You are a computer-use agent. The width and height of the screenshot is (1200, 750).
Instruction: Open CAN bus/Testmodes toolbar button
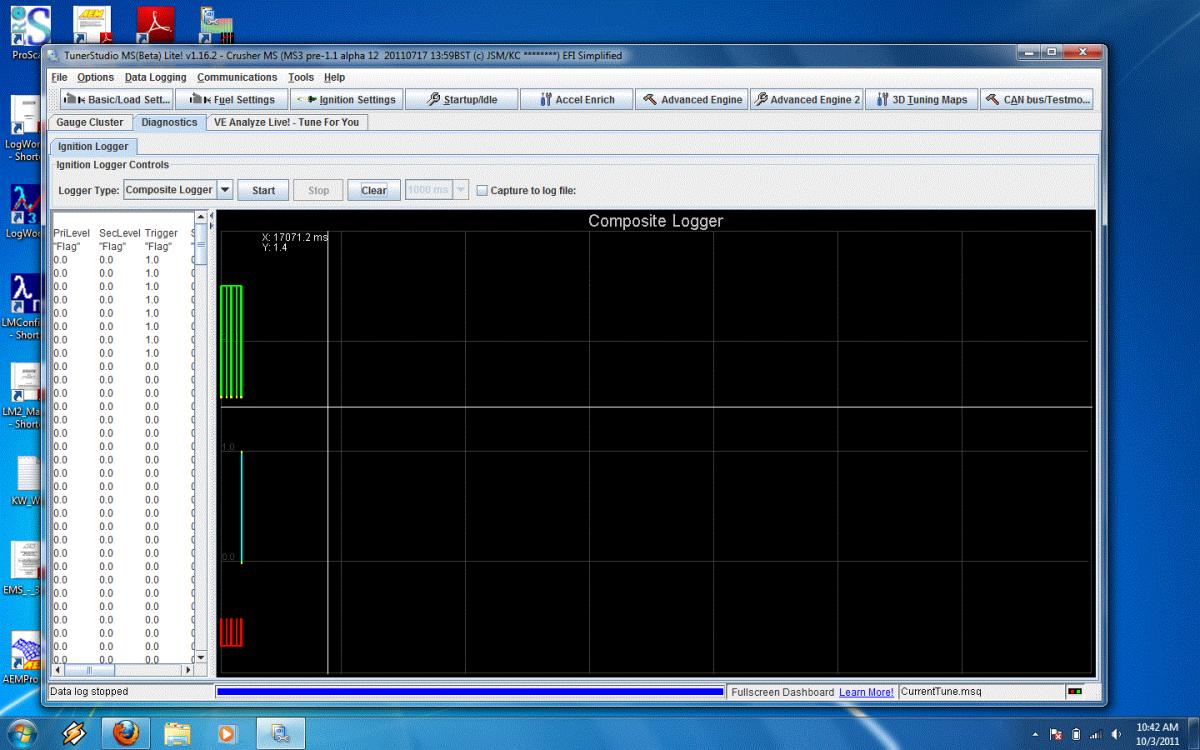pyautogui.click(x=1037, y=100)
